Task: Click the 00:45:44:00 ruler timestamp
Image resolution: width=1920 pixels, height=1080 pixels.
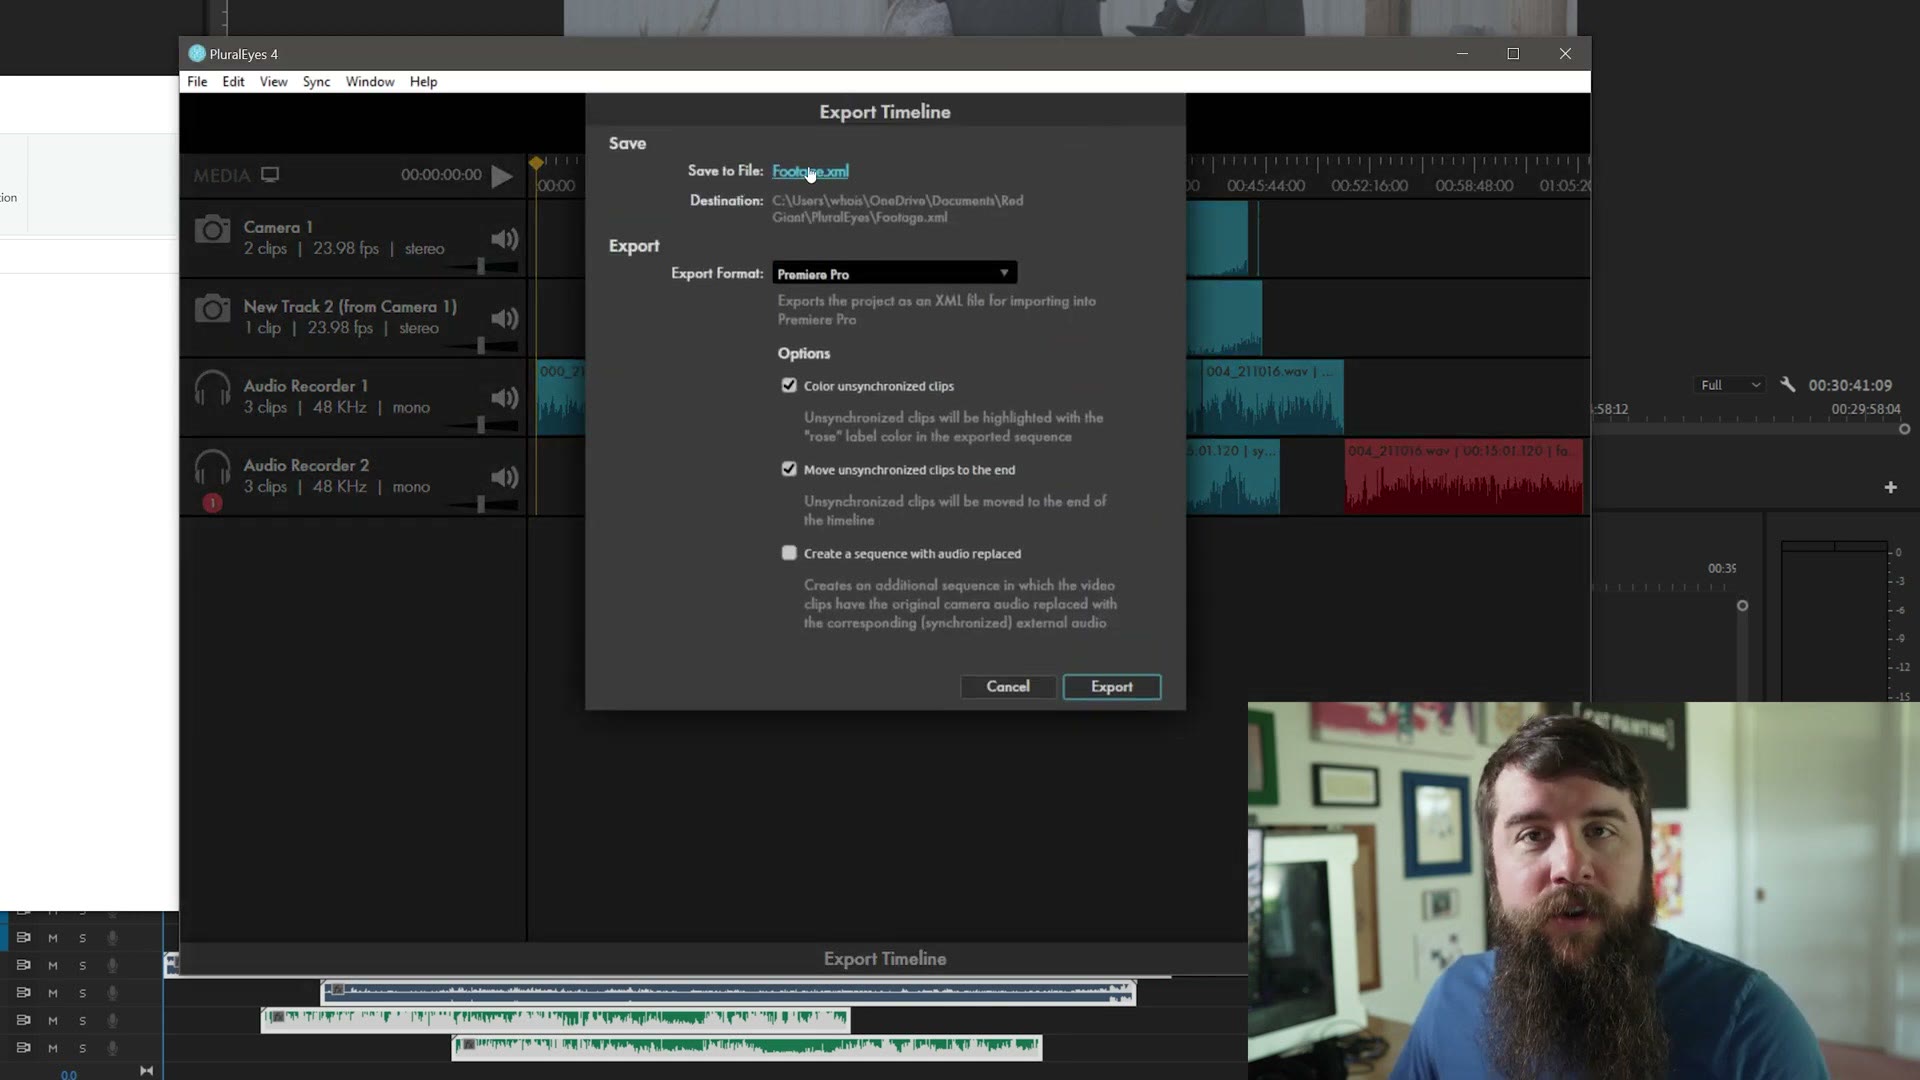Action: pos(1266,186)
